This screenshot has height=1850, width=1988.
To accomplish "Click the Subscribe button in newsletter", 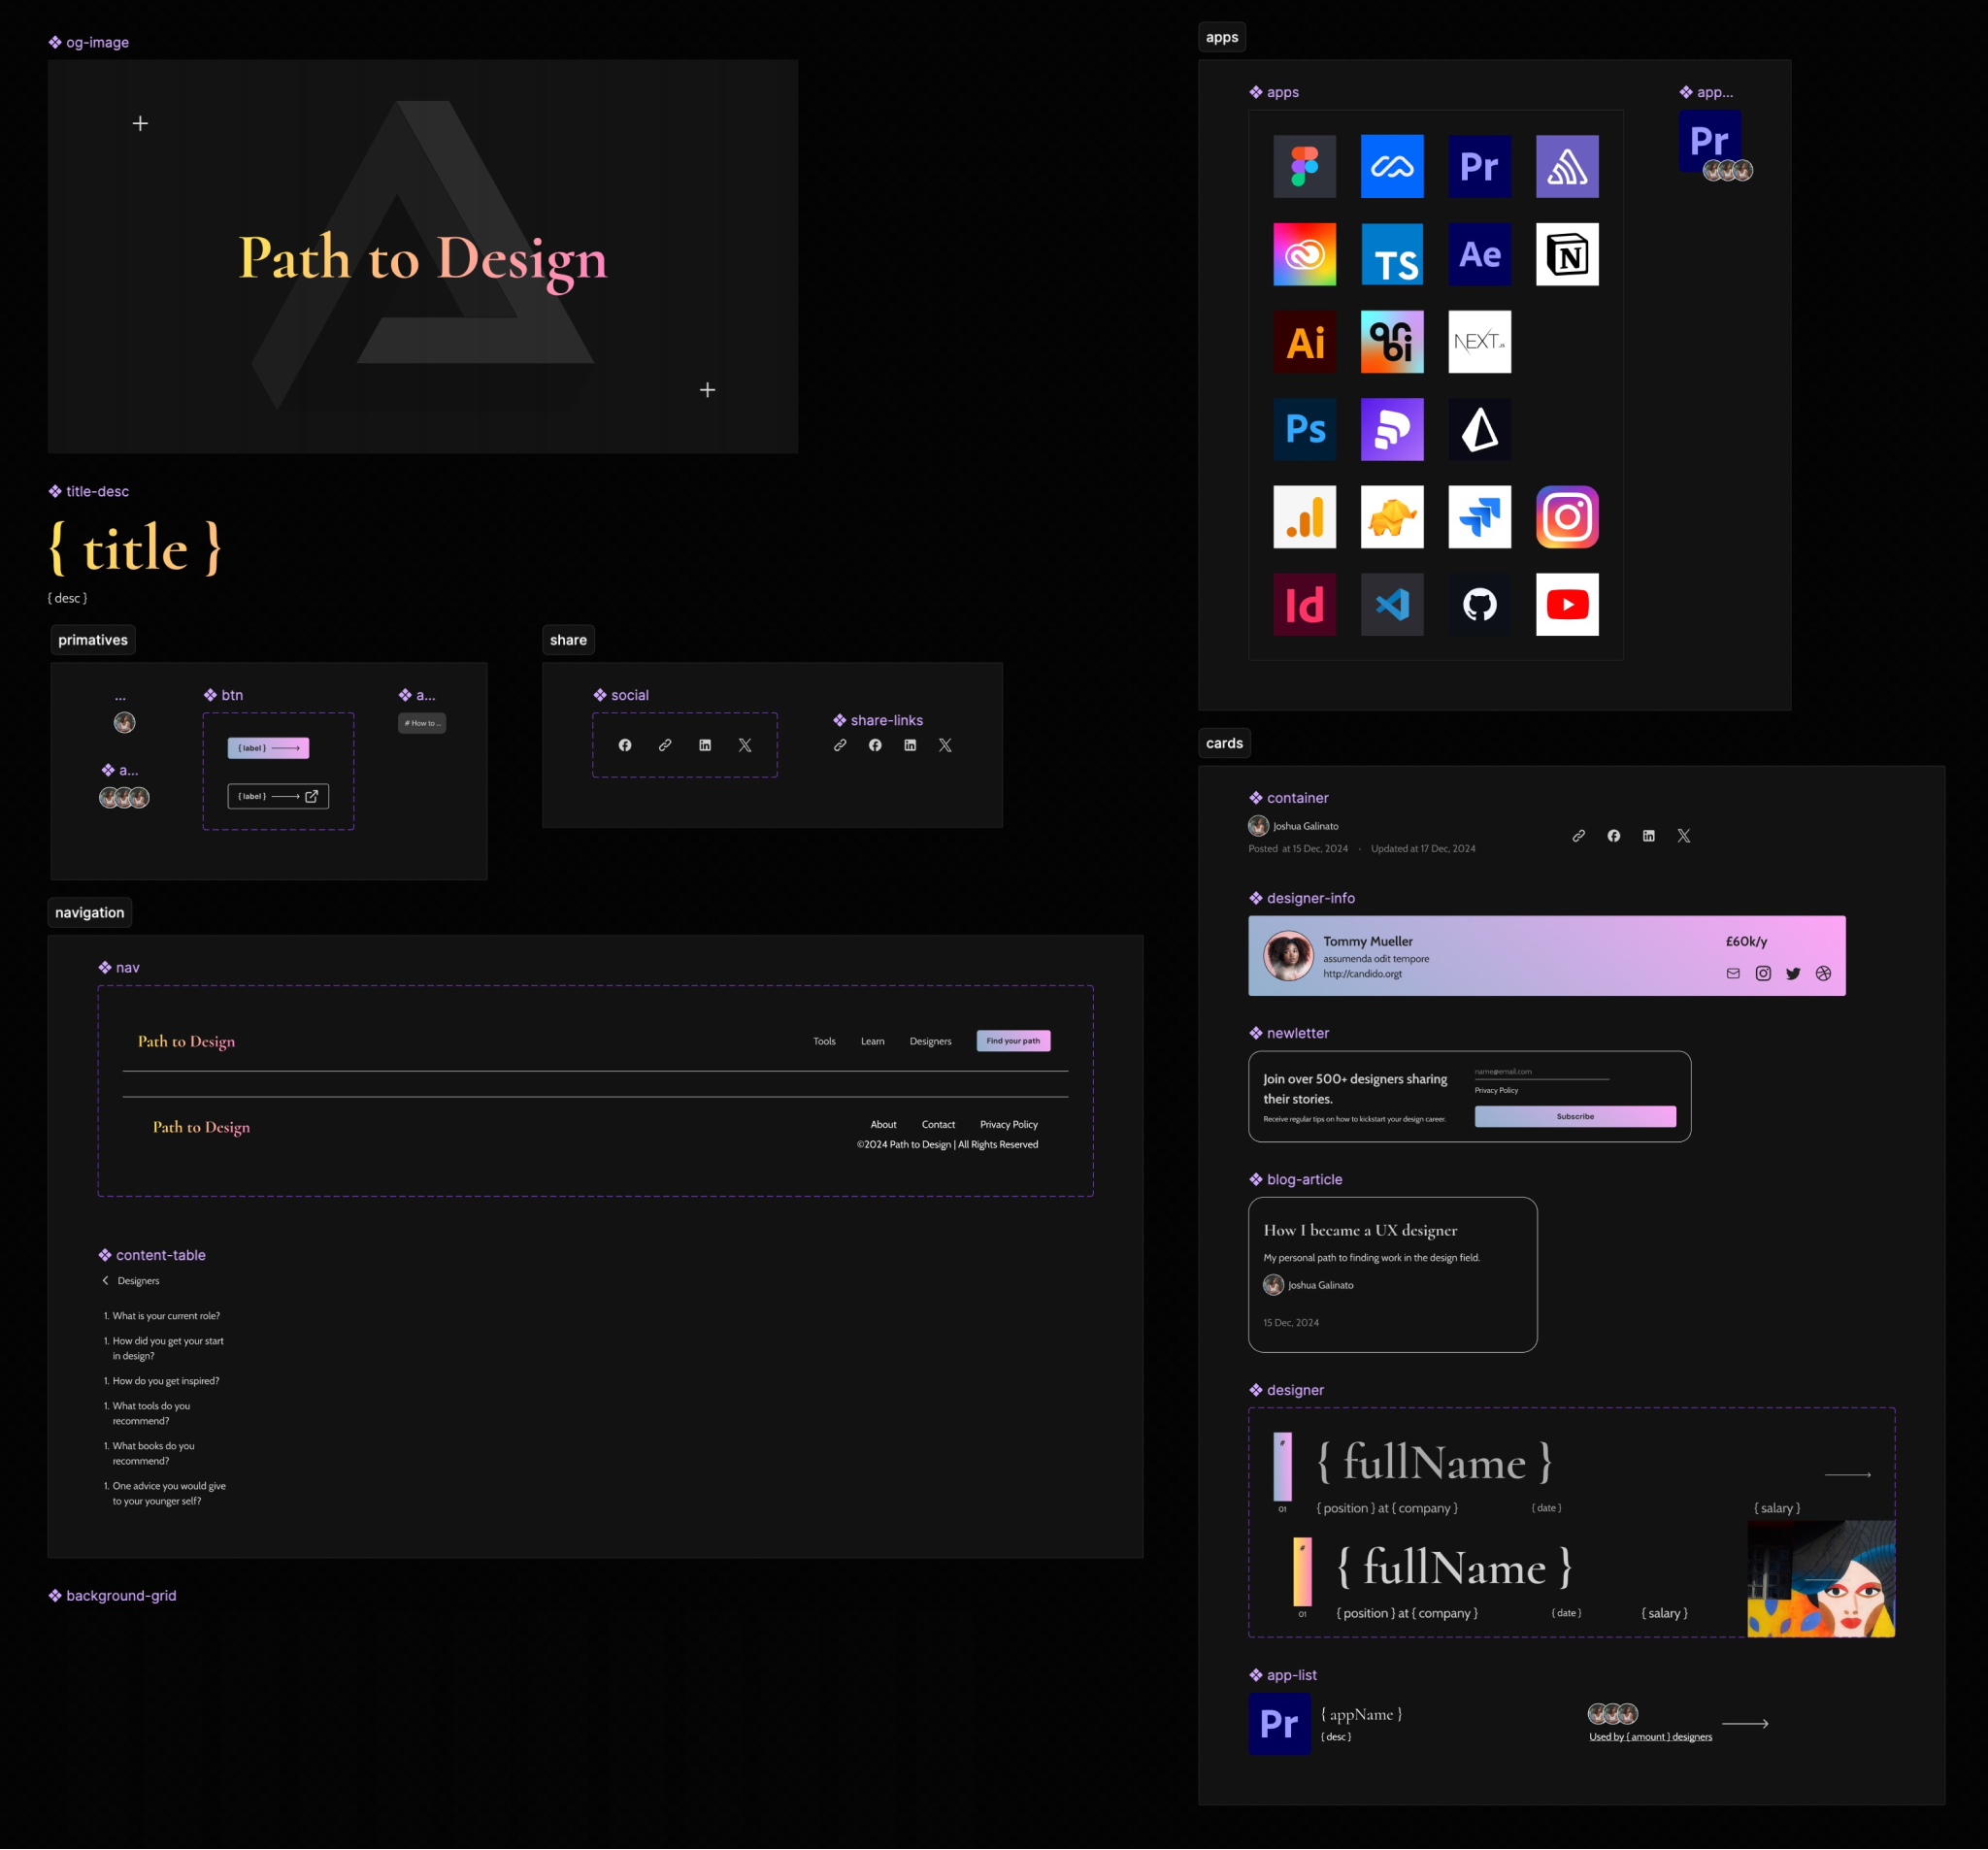I will click(x=1575, y=1116).
